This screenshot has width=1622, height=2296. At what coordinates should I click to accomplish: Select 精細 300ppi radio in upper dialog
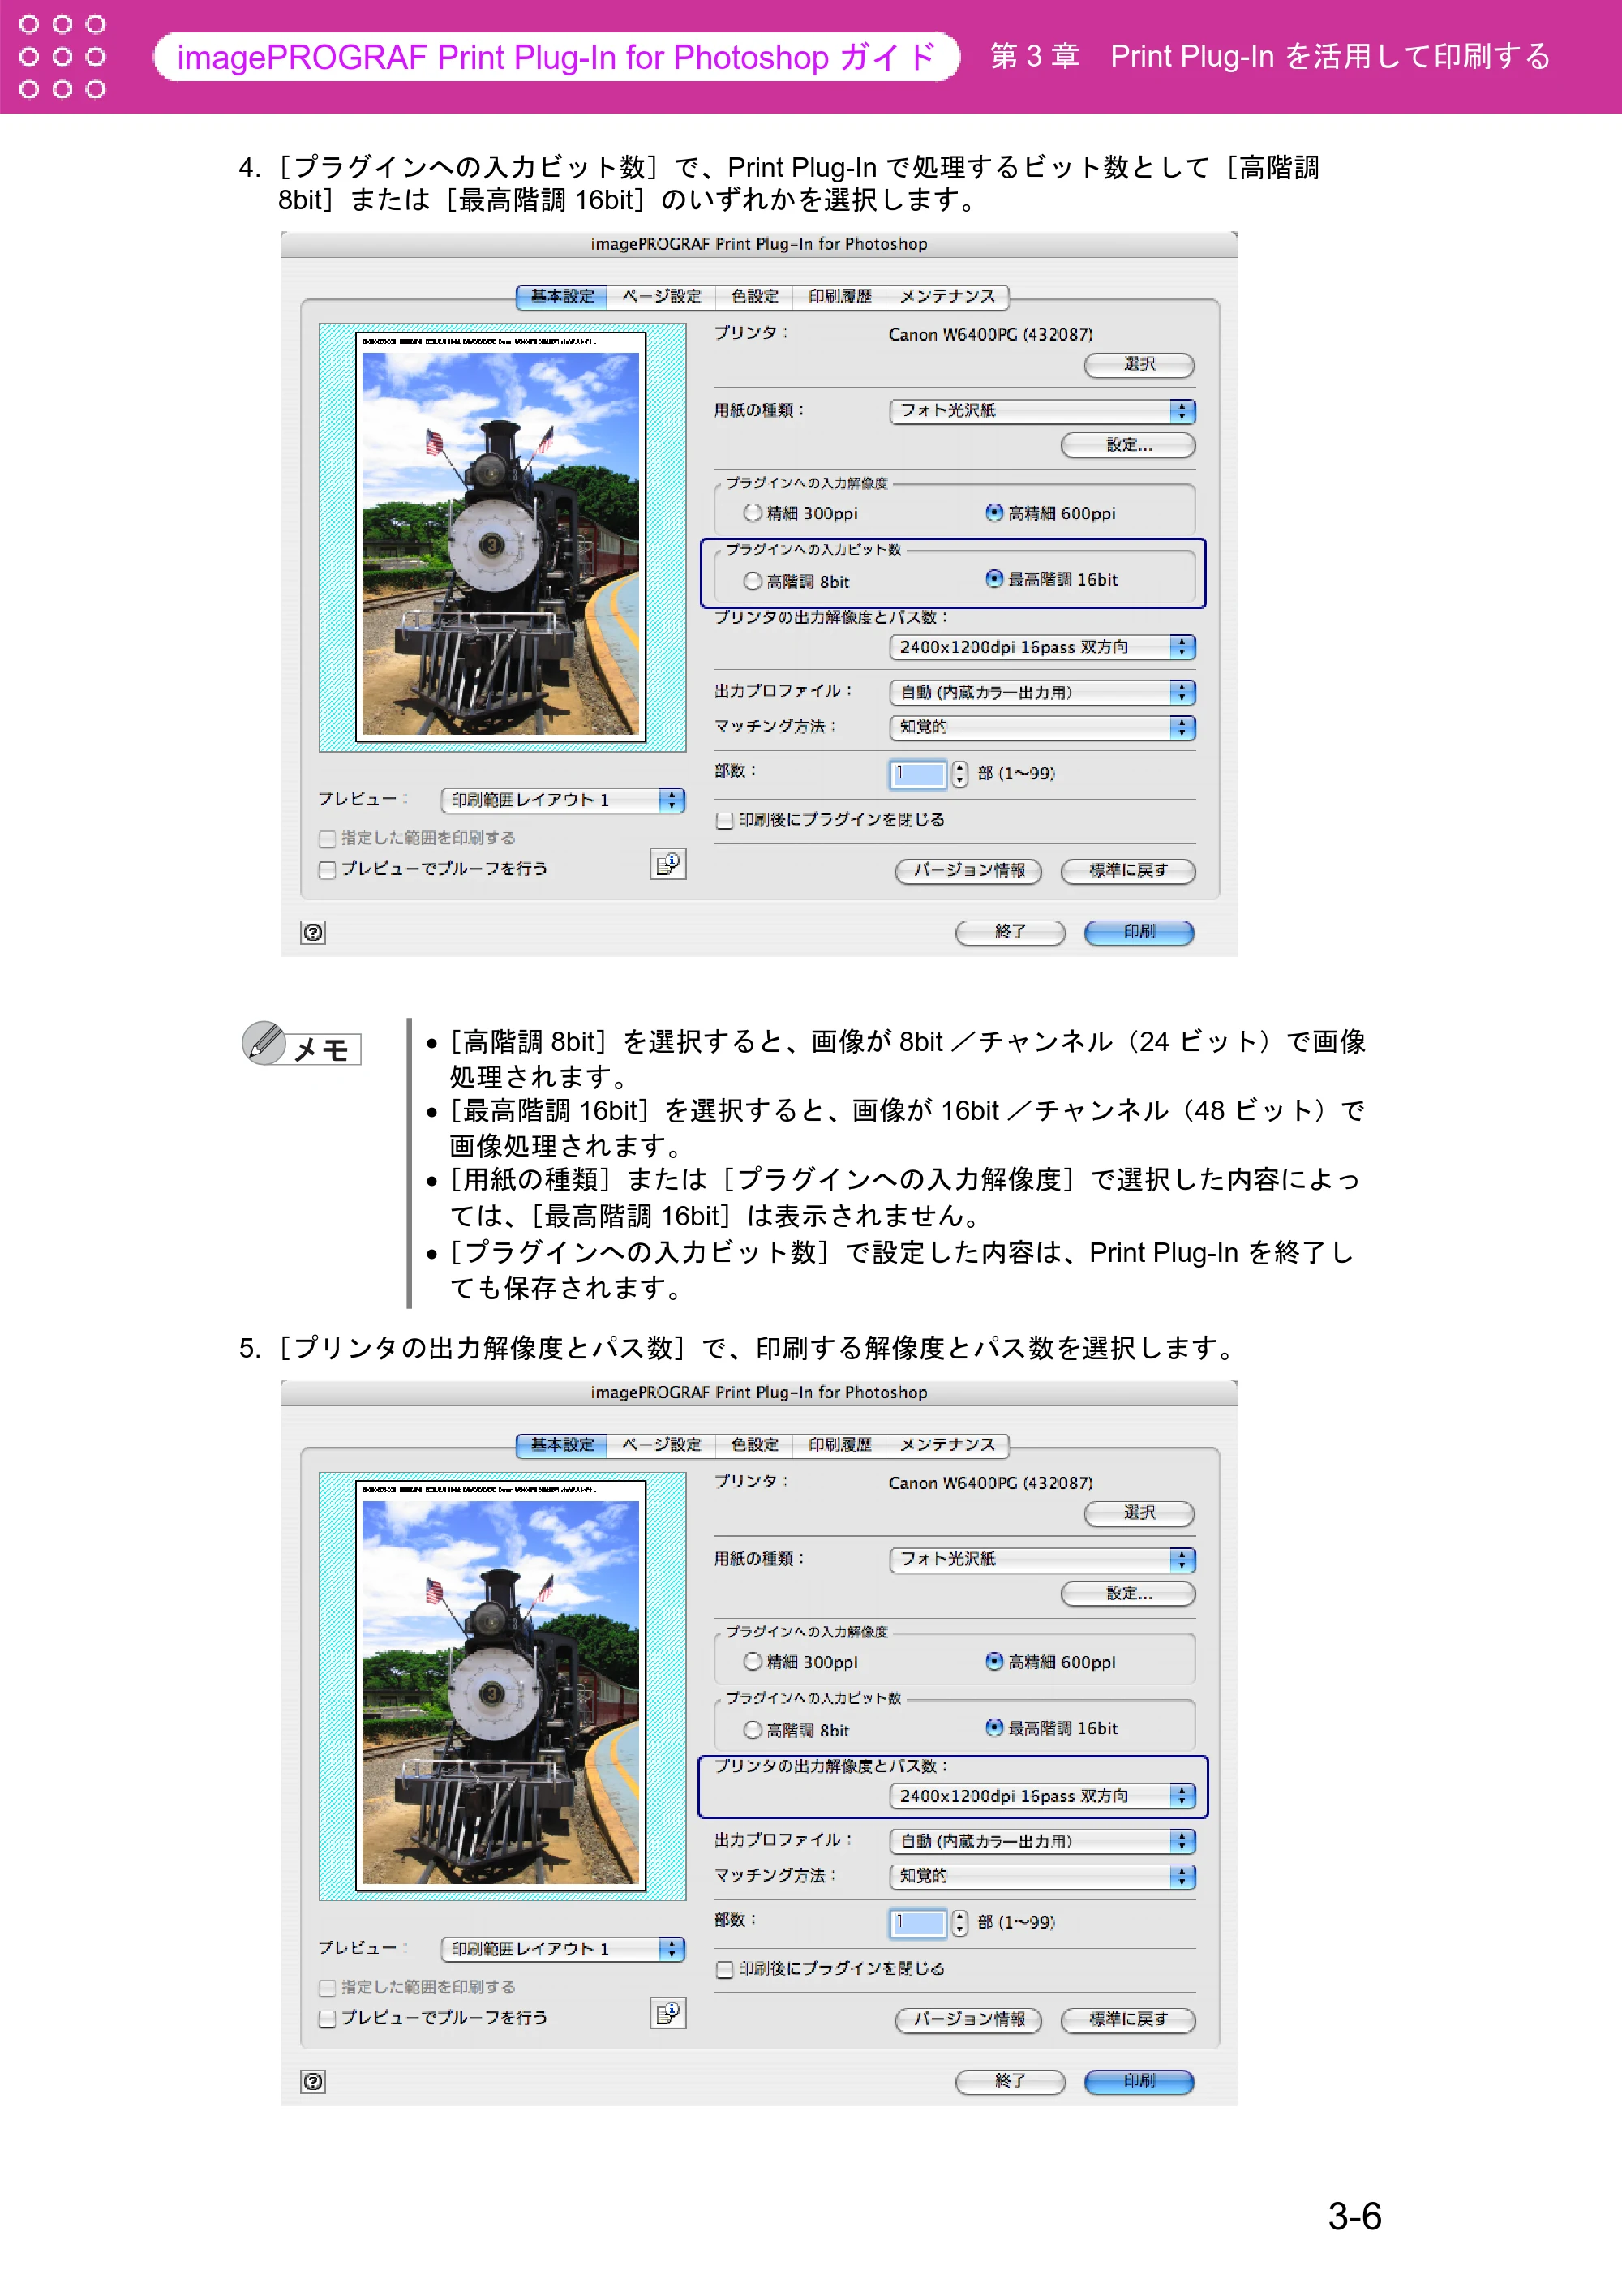(x=753, y=513)
